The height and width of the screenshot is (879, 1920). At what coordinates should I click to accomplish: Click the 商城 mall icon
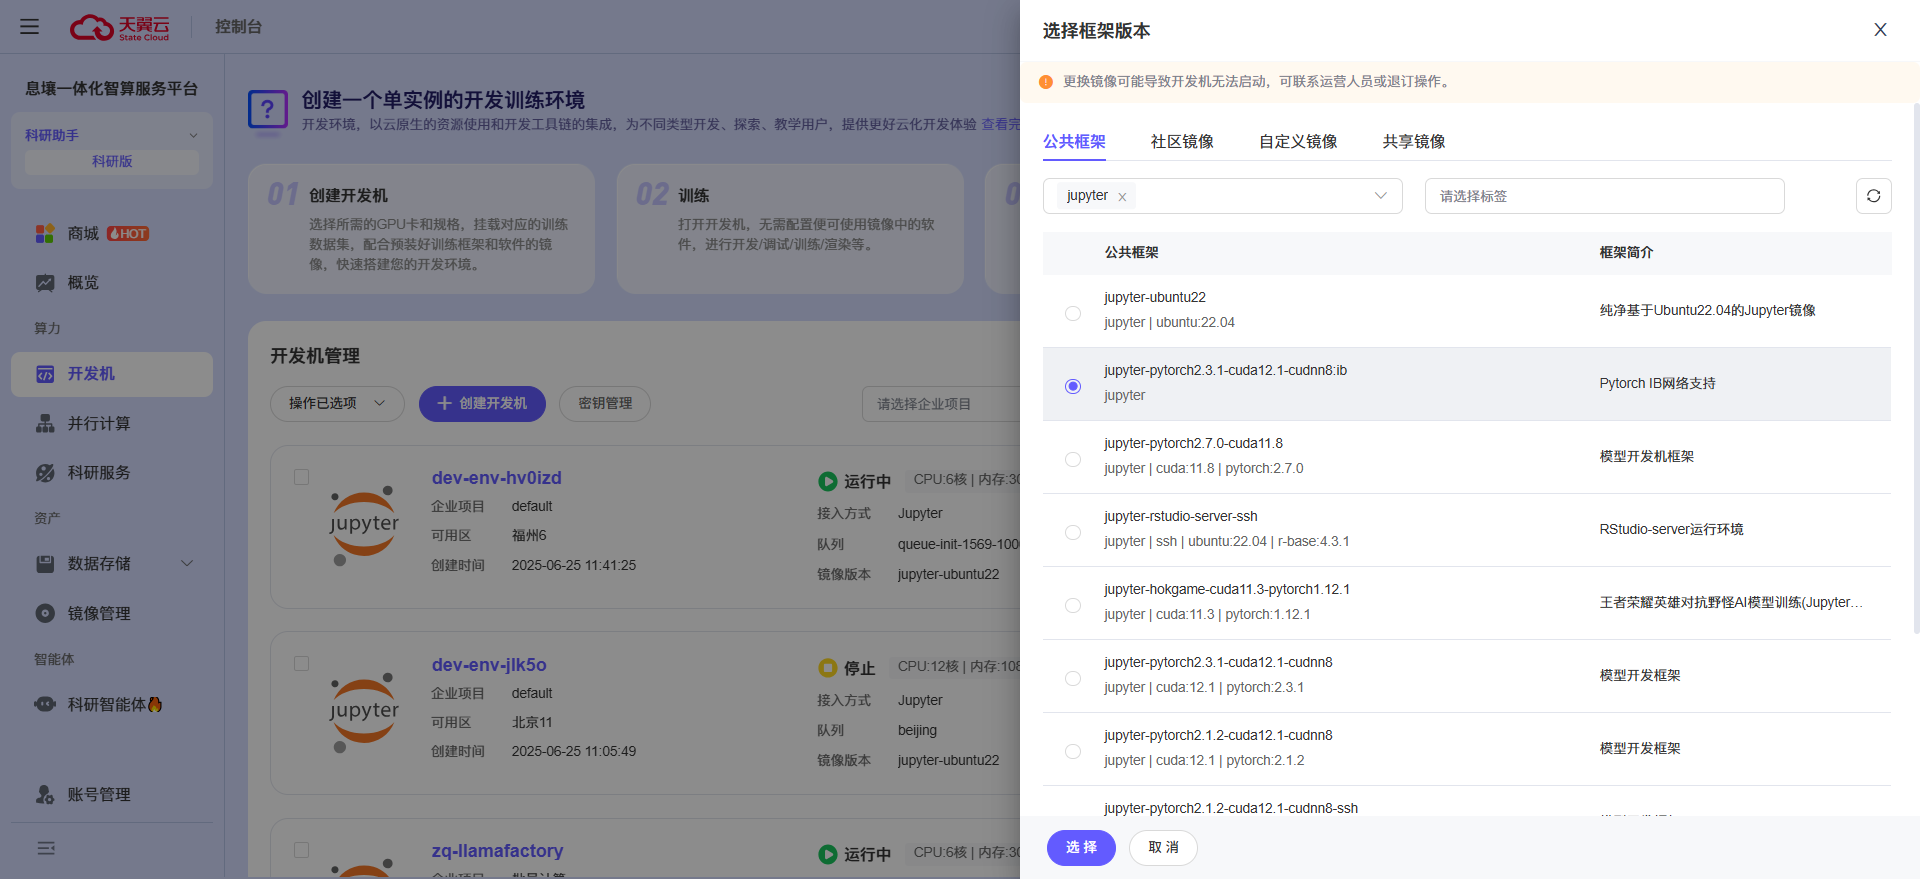coord(45,234)
